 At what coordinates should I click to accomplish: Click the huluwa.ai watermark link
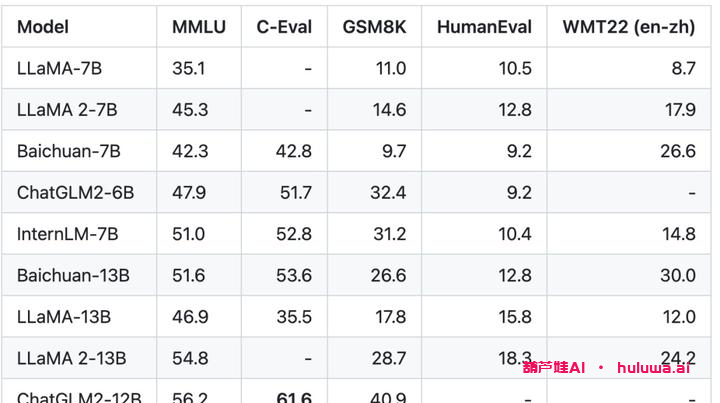pyautogui.click(x=655, y=368)
